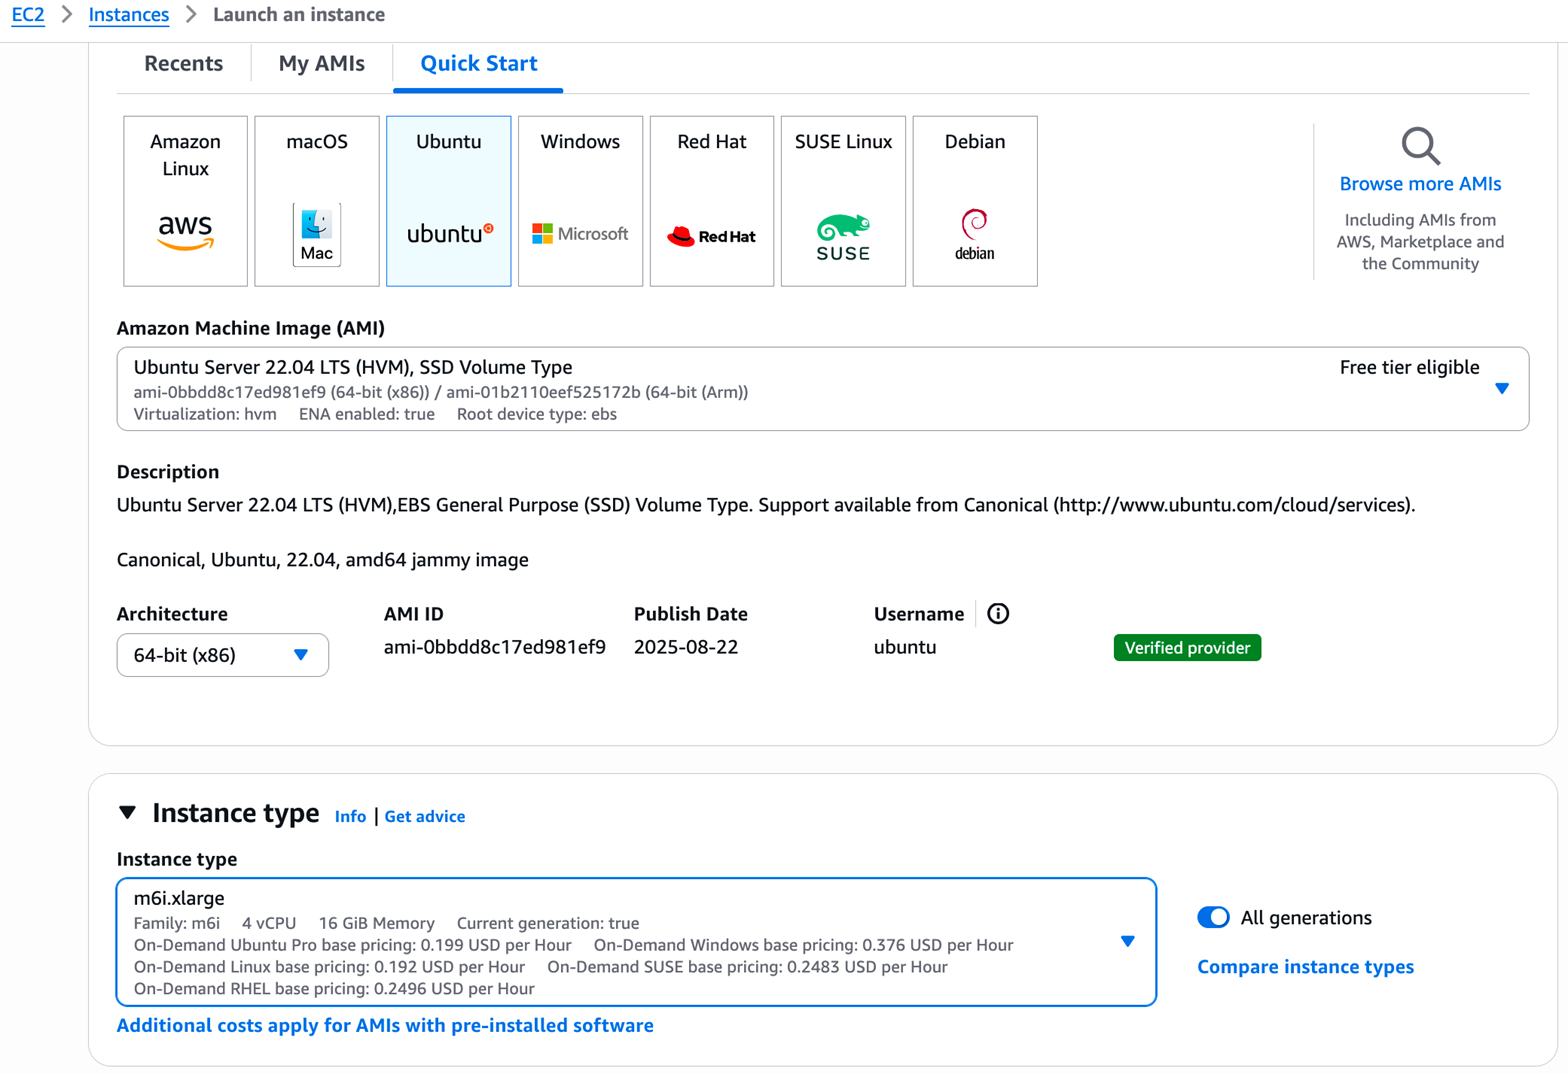Viewport: 1568px width, 1074px height.
Task: Select the Amazon Linux AMI card
Action: [185, 201]
